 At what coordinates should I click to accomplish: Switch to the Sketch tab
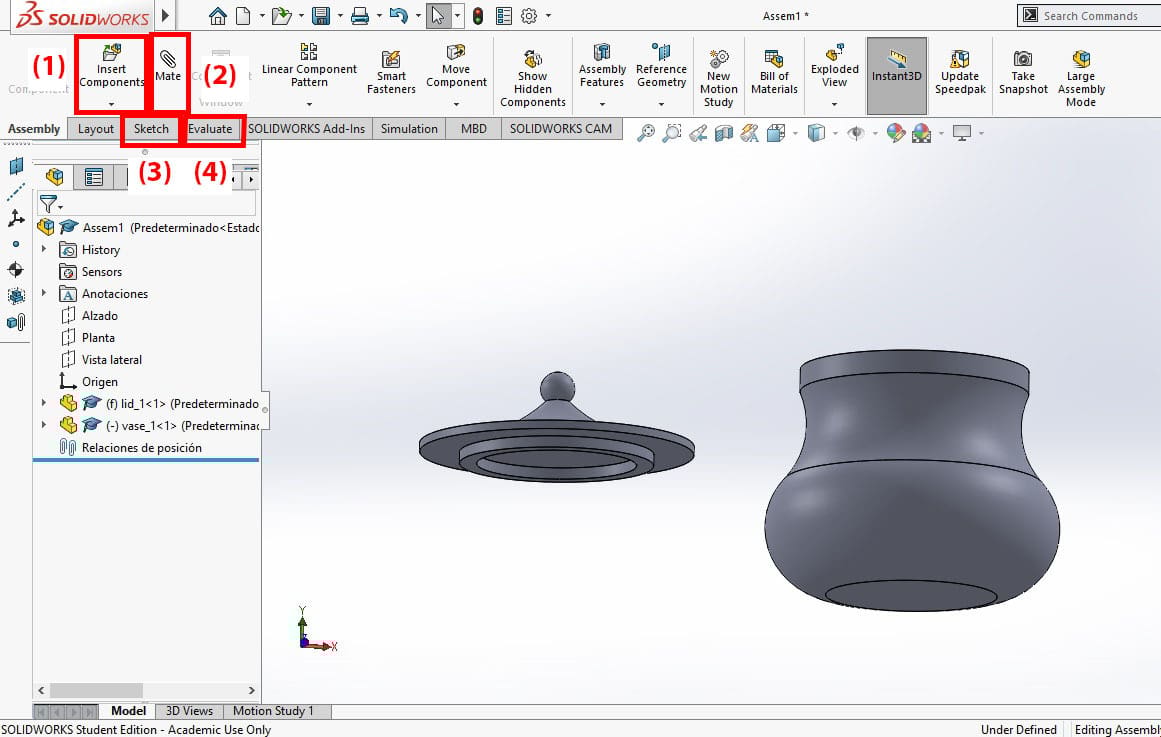[x=151, y=129]
